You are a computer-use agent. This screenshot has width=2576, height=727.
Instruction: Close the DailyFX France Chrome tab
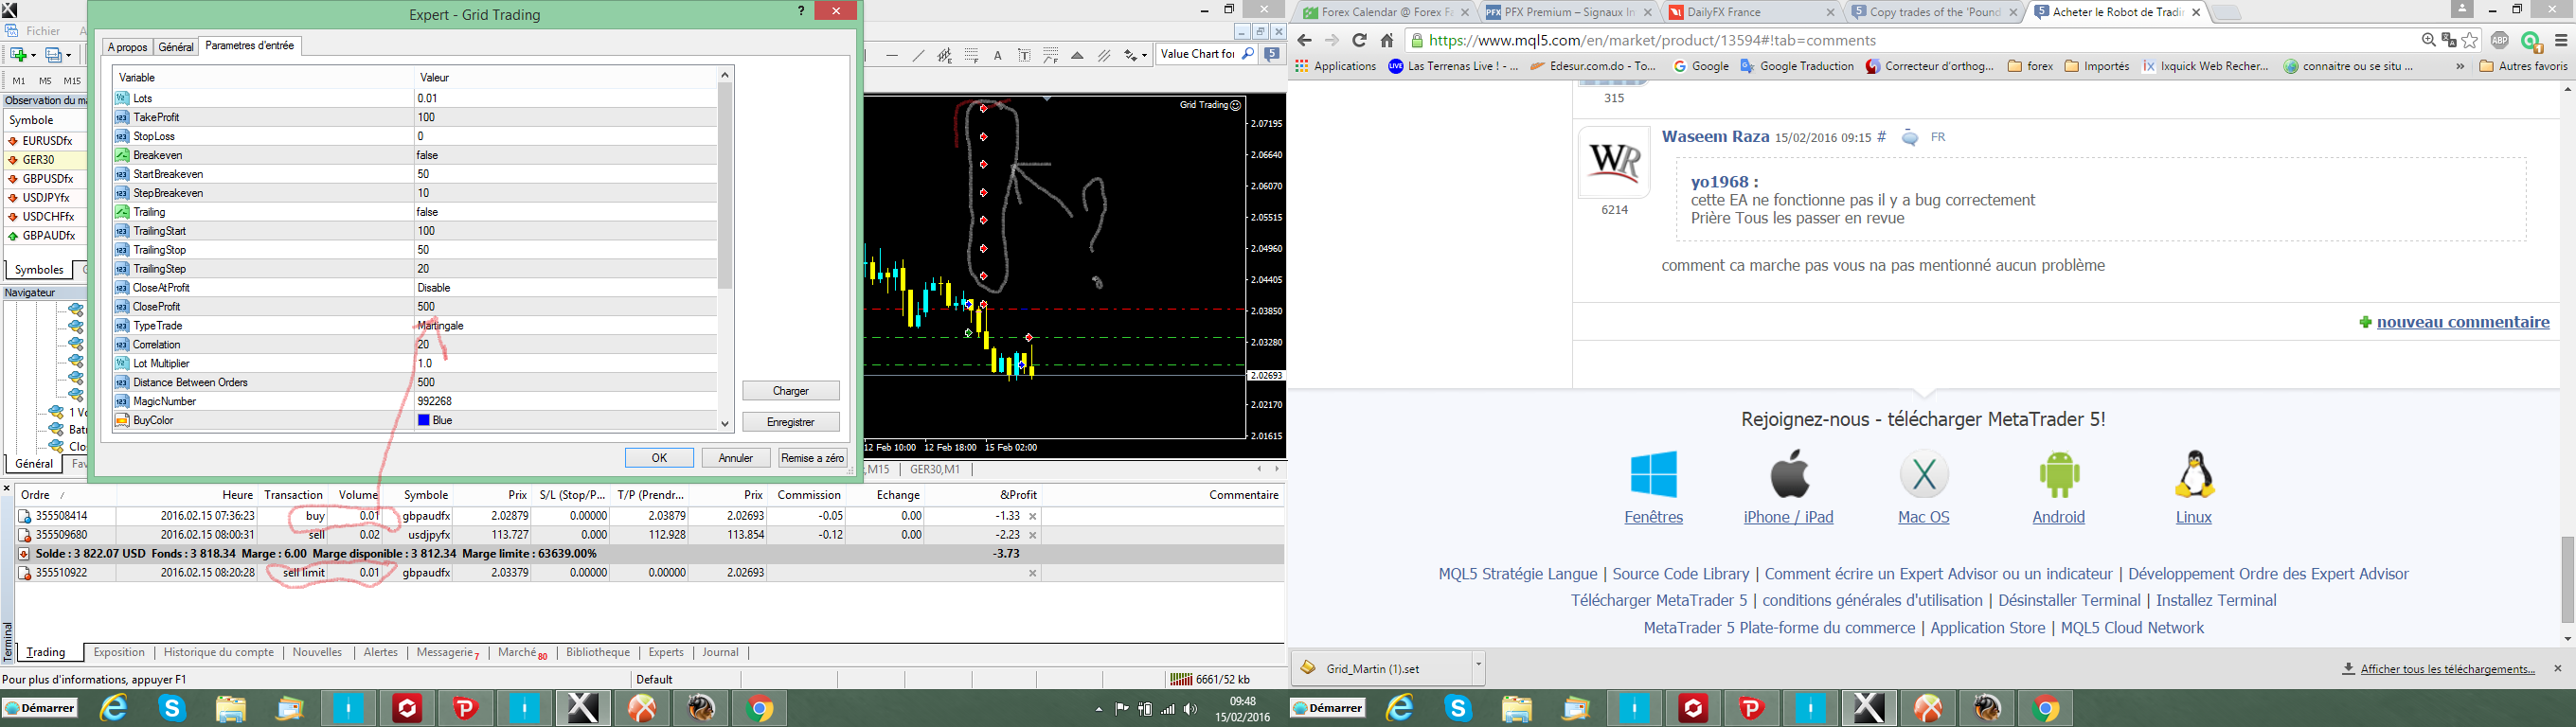[1830, 12]
